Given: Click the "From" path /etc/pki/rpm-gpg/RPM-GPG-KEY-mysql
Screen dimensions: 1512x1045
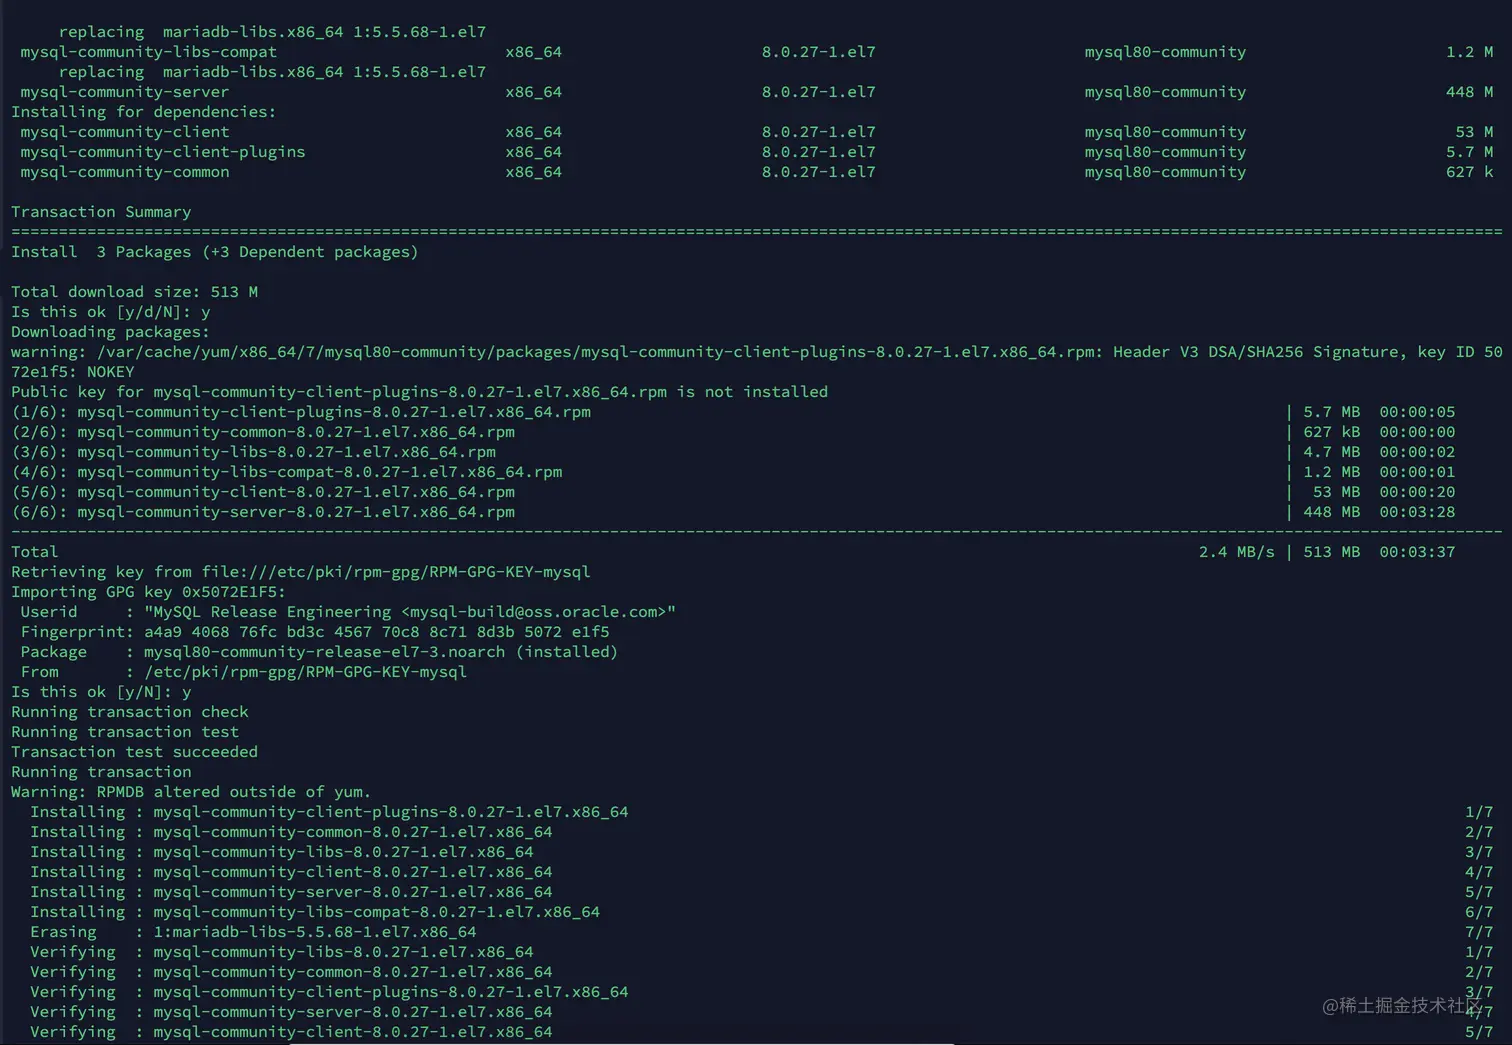Looking at the screenshot, I should (x=305, y=672).
